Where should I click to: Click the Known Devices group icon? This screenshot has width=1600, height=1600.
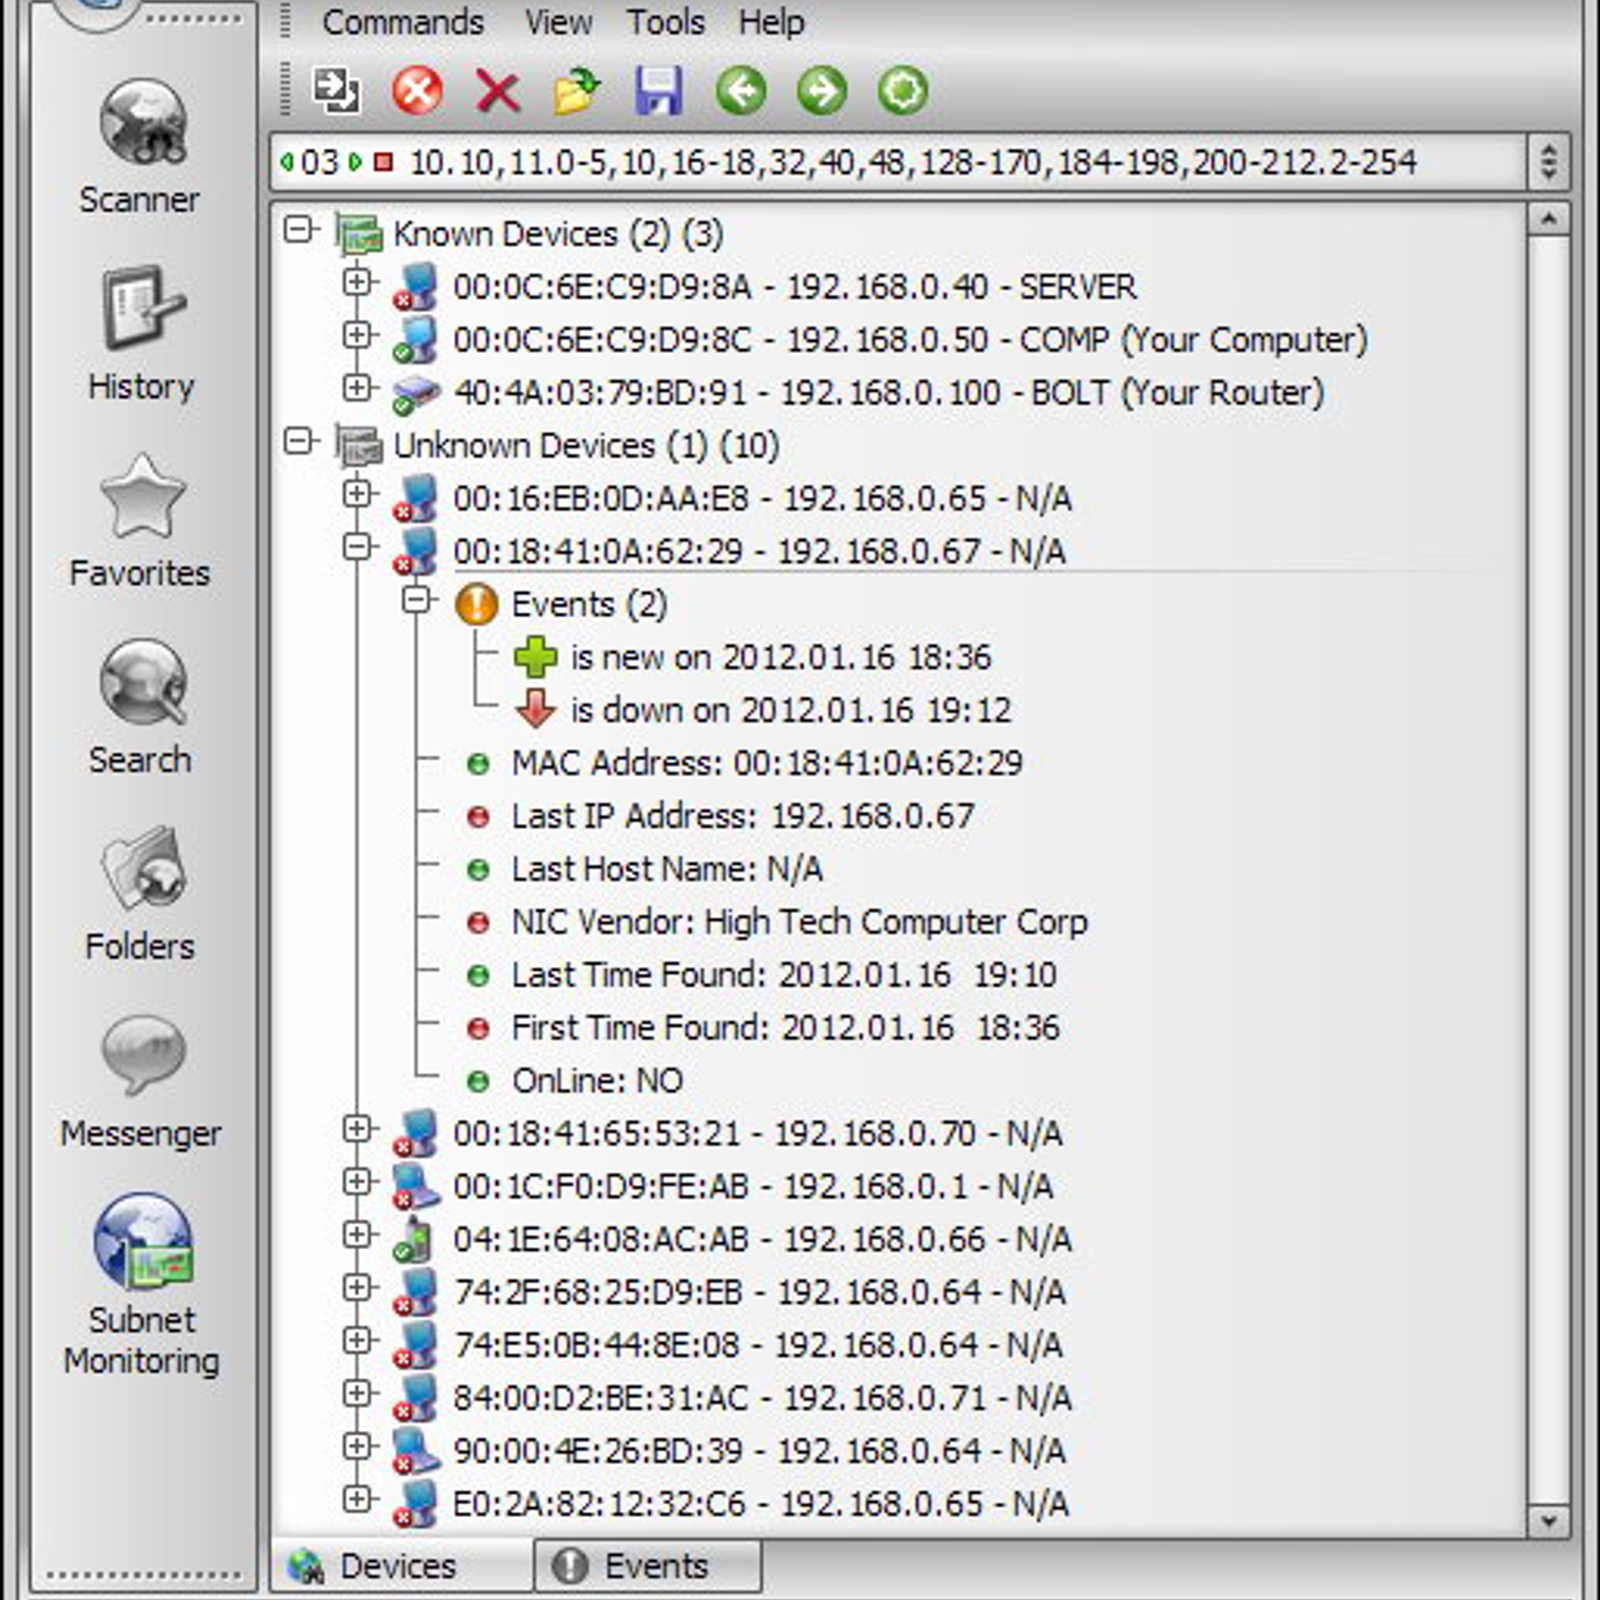359,234
